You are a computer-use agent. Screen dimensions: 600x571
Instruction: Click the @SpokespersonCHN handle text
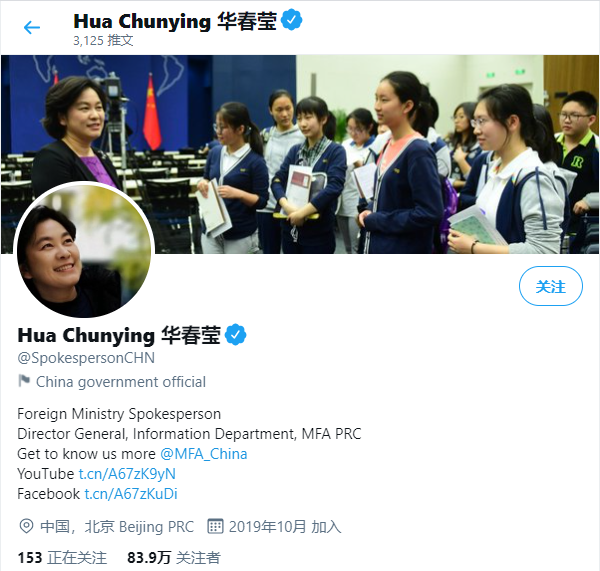pyautogui.click(x=86, y=358)
